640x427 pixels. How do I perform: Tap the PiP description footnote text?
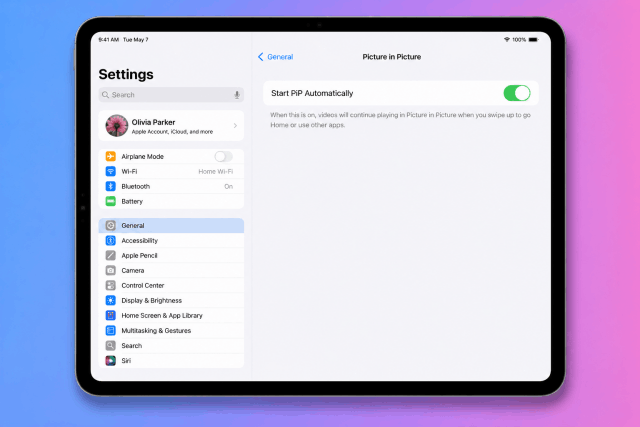coord(400,120)
